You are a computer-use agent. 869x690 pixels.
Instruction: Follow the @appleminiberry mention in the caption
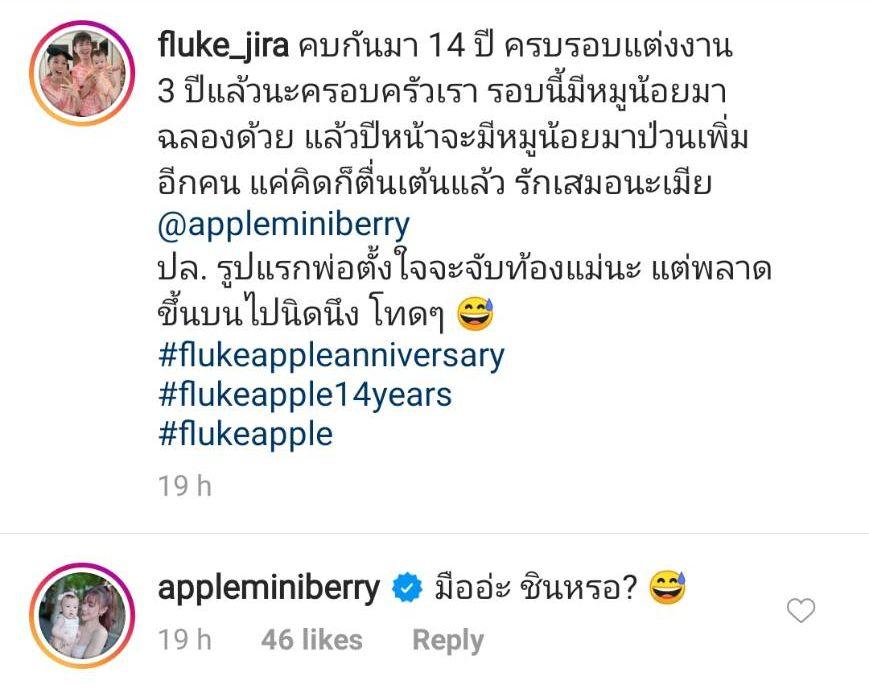click(x=284, y=224)
